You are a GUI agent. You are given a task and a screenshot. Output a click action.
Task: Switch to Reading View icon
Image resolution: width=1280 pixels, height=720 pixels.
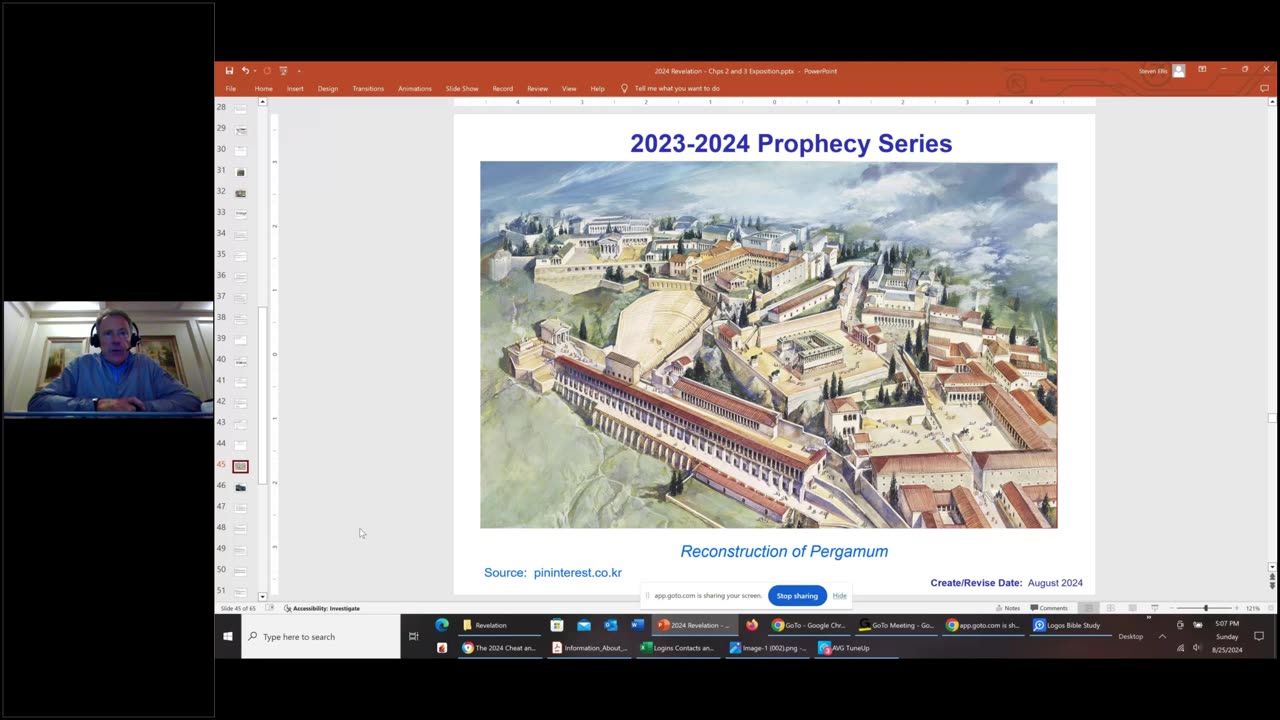[1132, 608]
